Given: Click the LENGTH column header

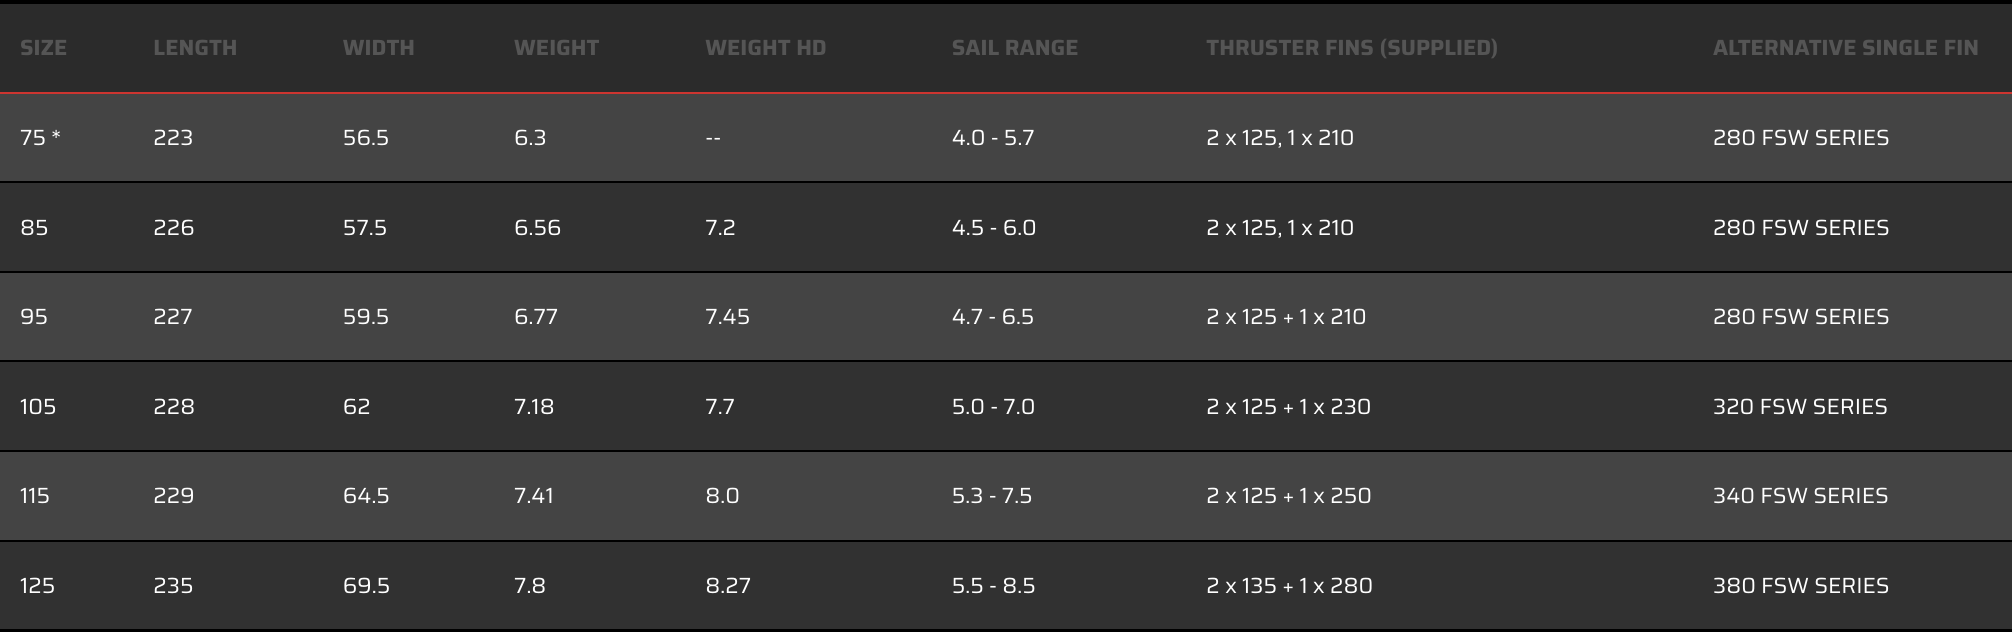Looking at the screenshot, I should (195, 48).
